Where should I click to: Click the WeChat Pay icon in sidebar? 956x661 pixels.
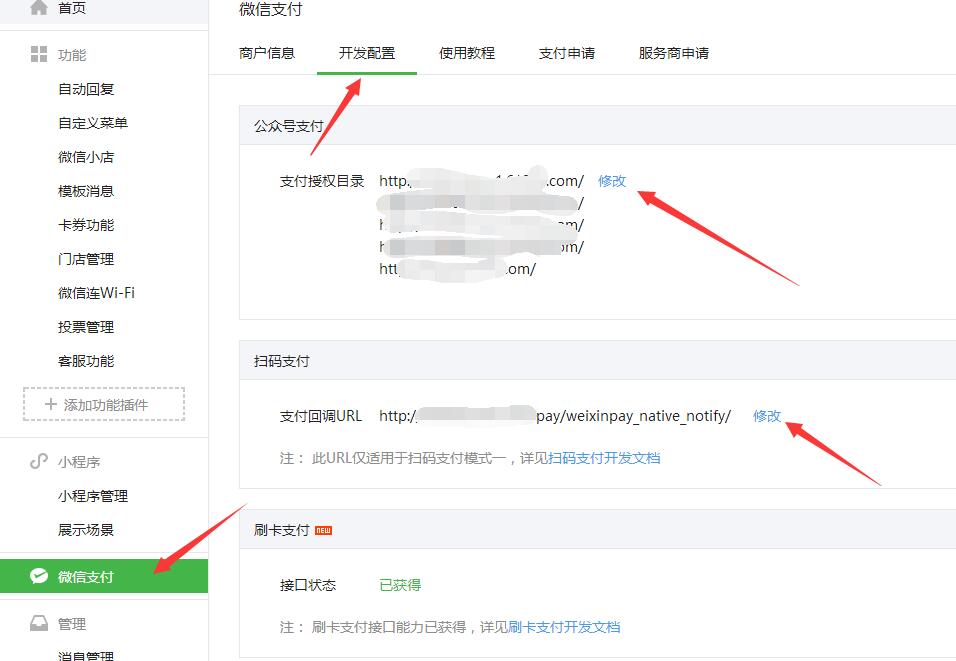39,576
